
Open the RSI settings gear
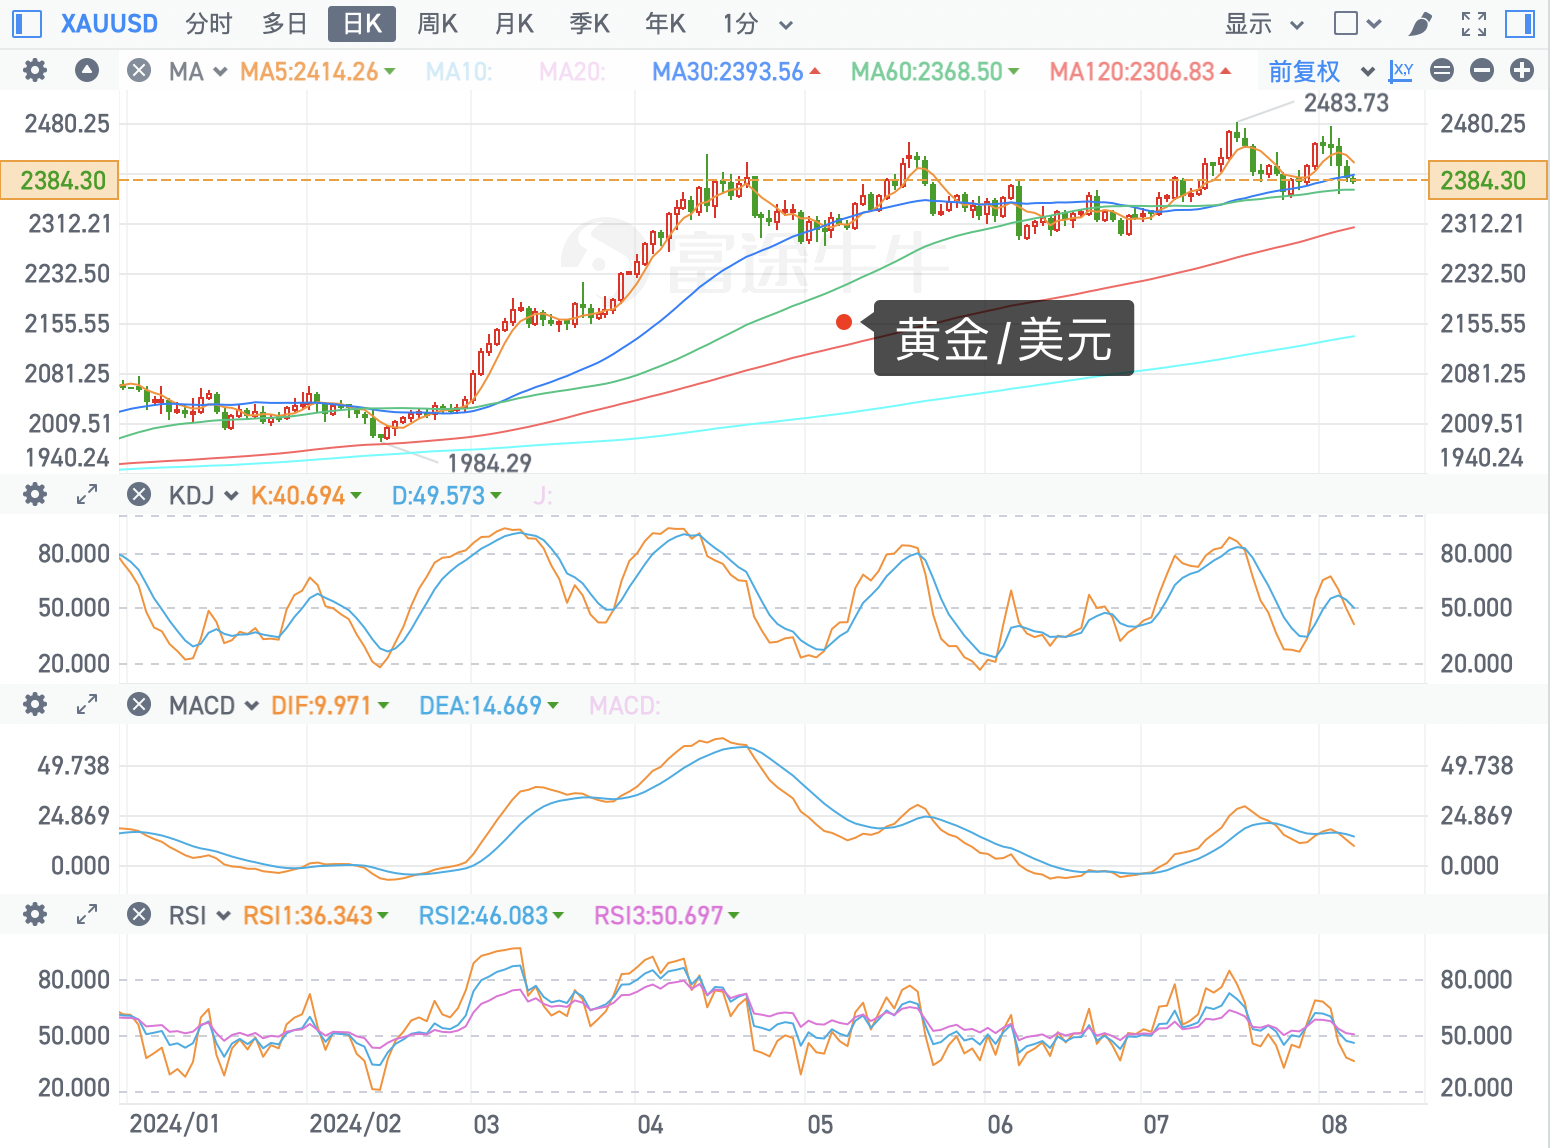pyautogui.click(x=35, y=914)
